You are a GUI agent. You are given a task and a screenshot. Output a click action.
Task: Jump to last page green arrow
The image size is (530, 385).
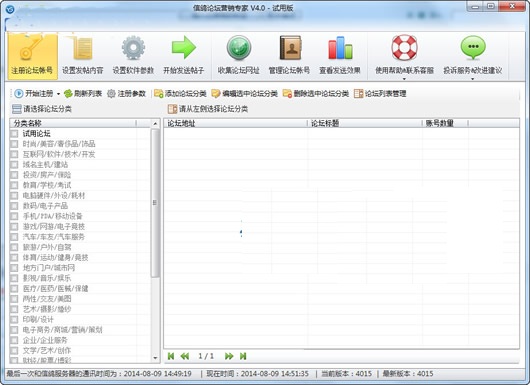tap(243, 356)
